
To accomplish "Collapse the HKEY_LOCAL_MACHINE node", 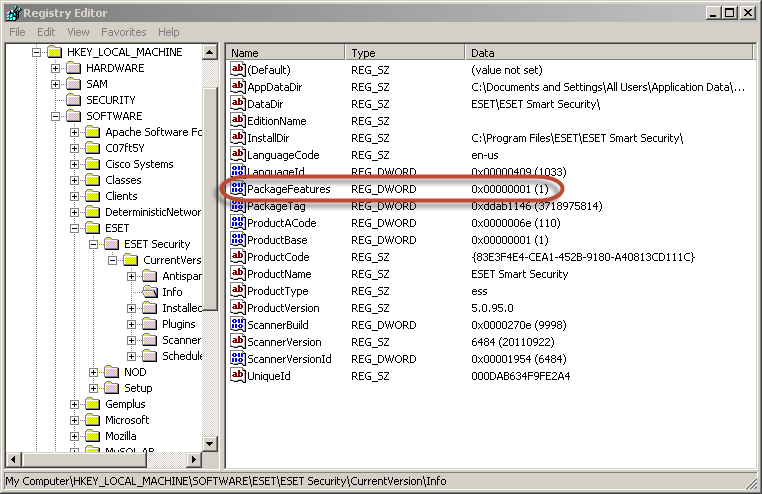I will [36, 52].
